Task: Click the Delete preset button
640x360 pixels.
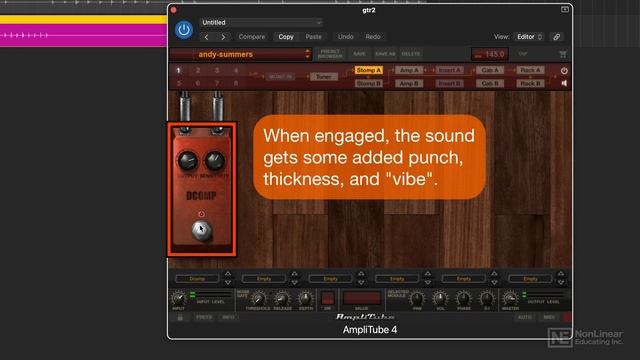Action: [411, 54]
